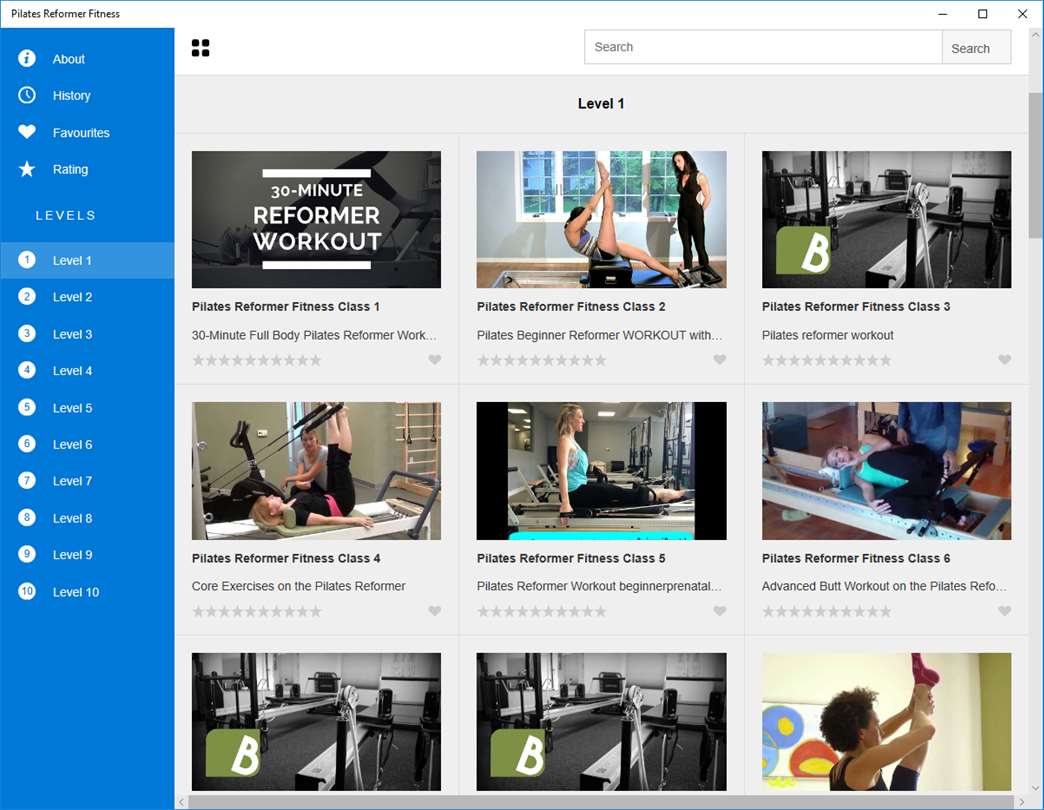Click the Favourites heart icon in sidebar
The width and height of the screenshot is (1044, 810).
27,132
